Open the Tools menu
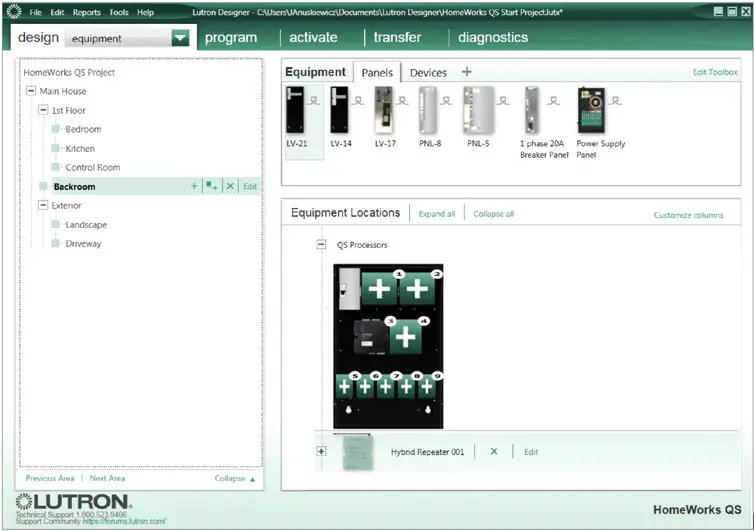The height and width of the screenshot is (531, 754). click(119, 12)
